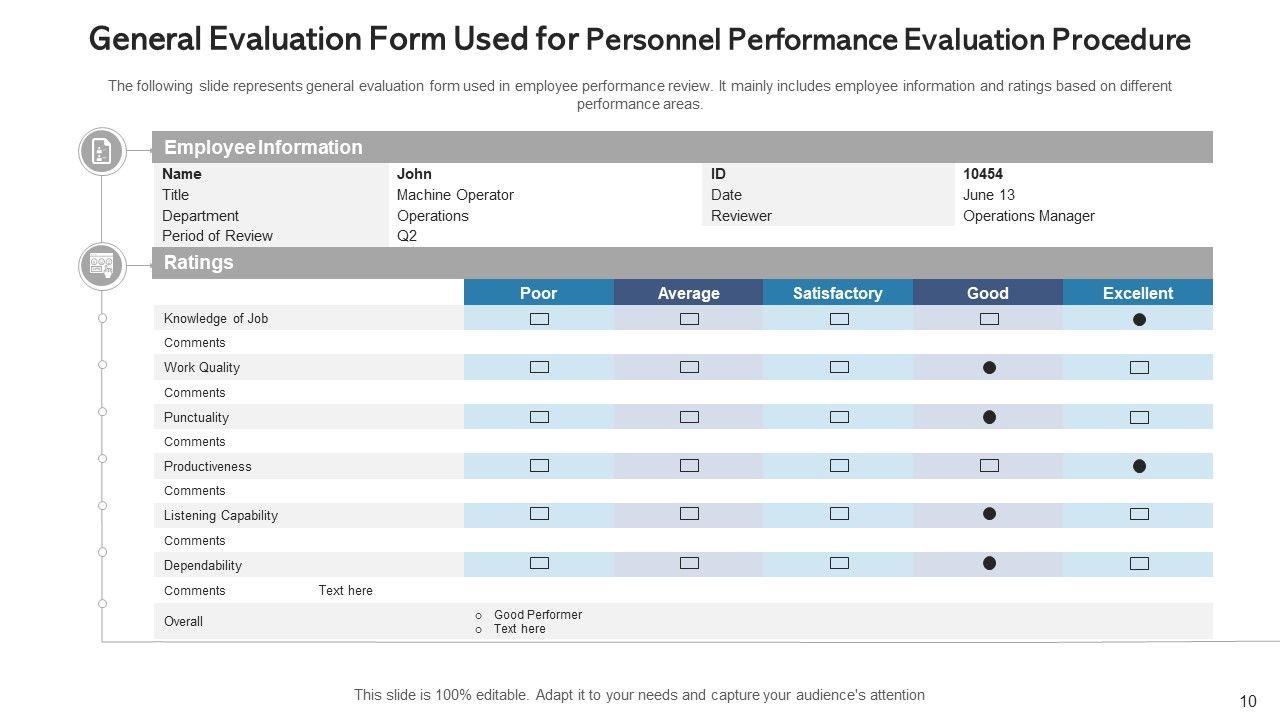Click the timeline dot beside Work Quality

(x=102, y=365)
